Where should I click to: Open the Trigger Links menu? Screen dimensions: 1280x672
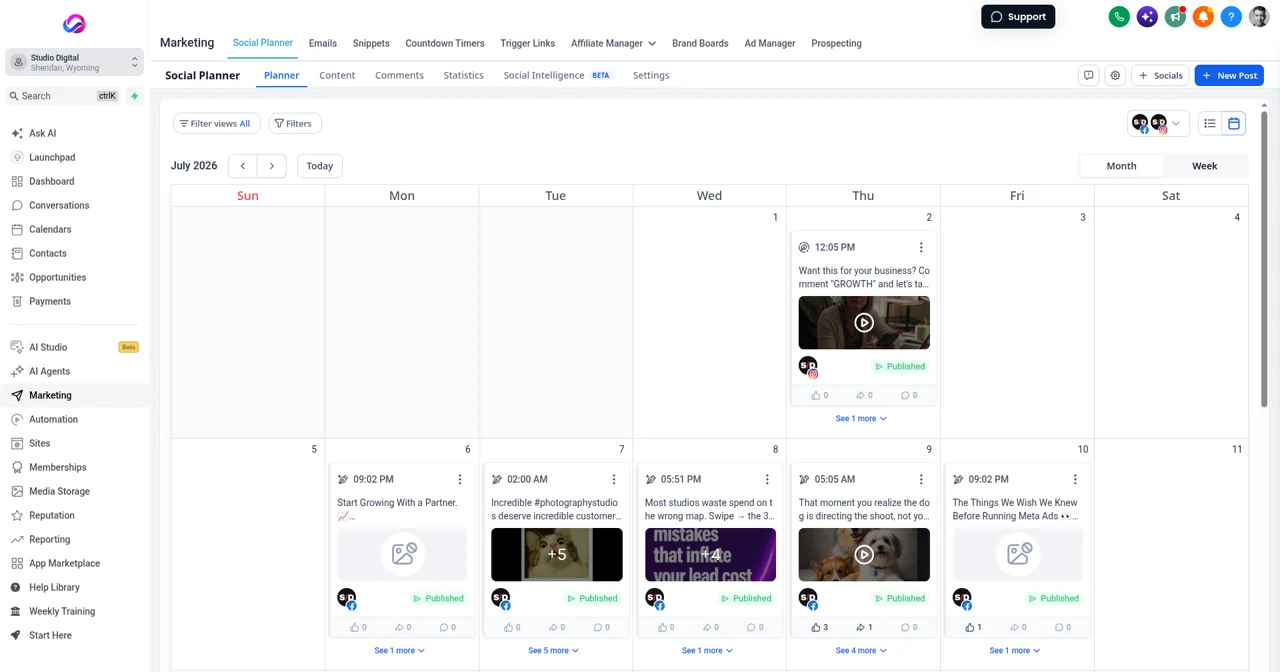pos(527,43)
